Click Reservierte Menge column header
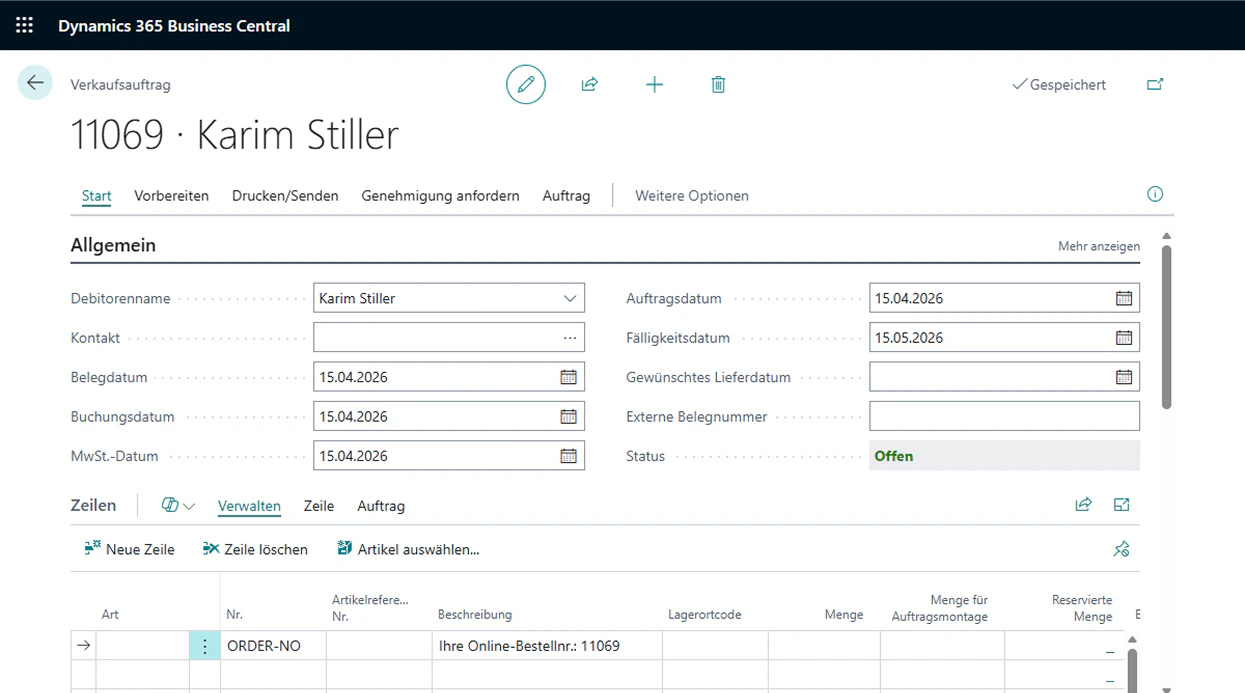This screenshot has width=1245, height=693. tap(1082, 608)
